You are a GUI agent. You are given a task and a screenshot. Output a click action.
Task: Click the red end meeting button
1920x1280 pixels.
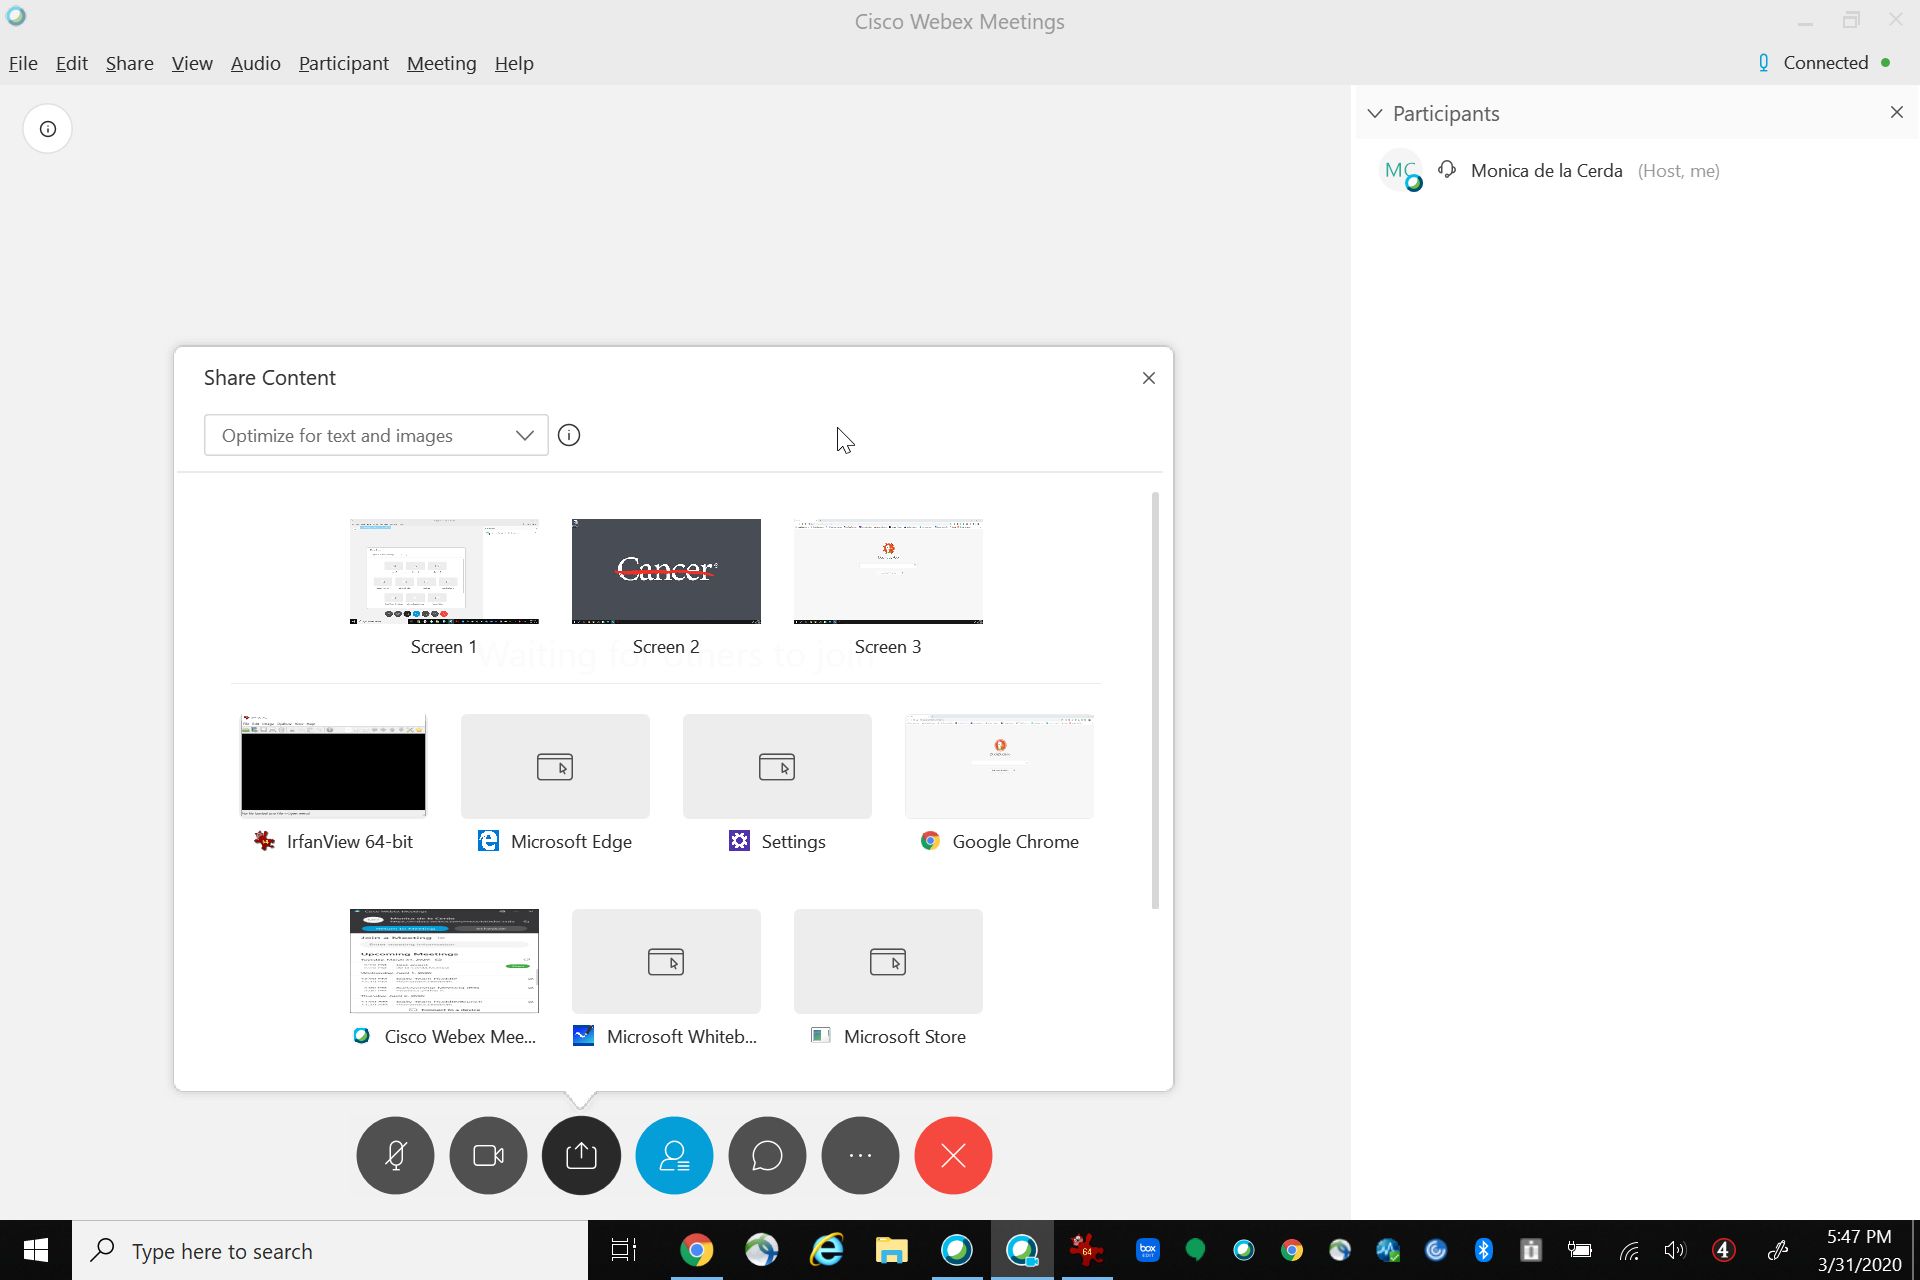[x=953, y=1155]
